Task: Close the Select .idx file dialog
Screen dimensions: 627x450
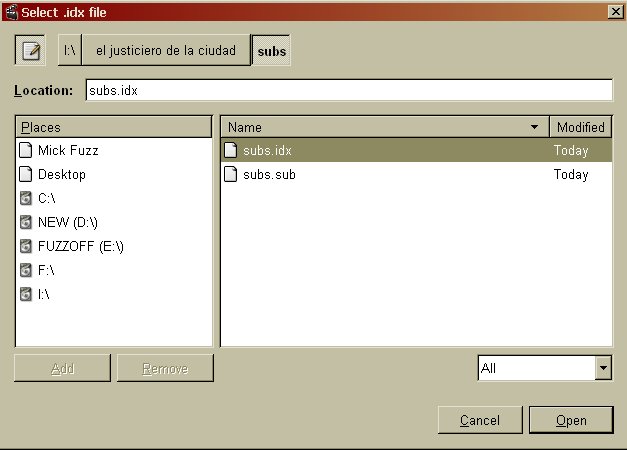Action: coord(616,12)
